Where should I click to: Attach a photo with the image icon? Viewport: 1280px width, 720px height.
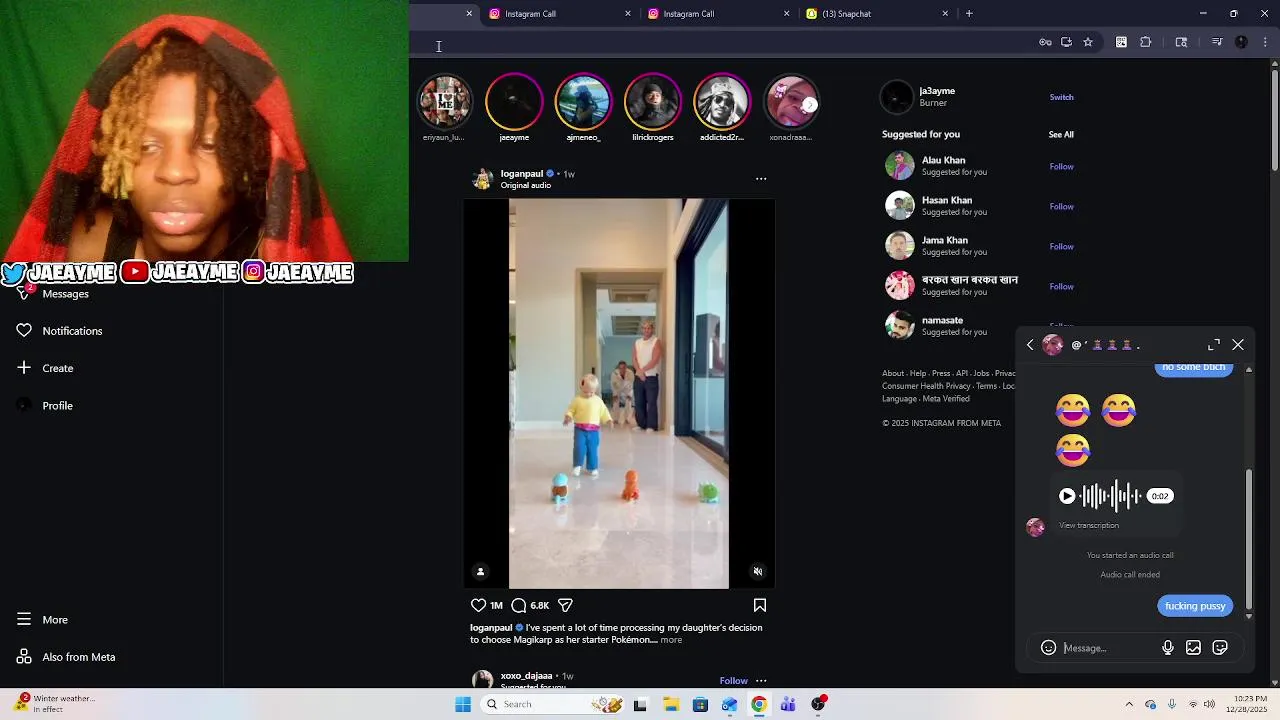[x=1193, y=648]
